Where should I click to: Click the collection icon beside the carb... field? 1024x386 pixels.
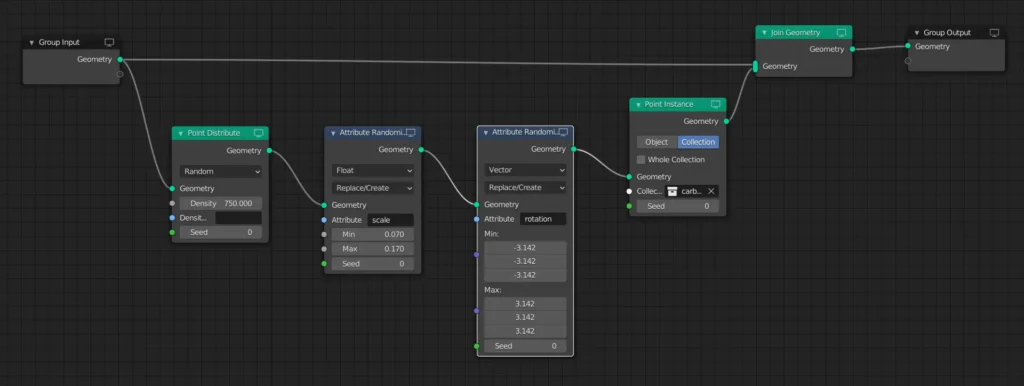point(672,191)
